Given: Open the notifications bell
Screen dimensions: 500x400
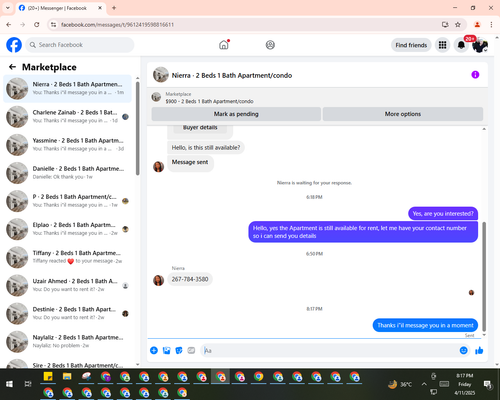Looking at the screenshot, I should [461, 45].
